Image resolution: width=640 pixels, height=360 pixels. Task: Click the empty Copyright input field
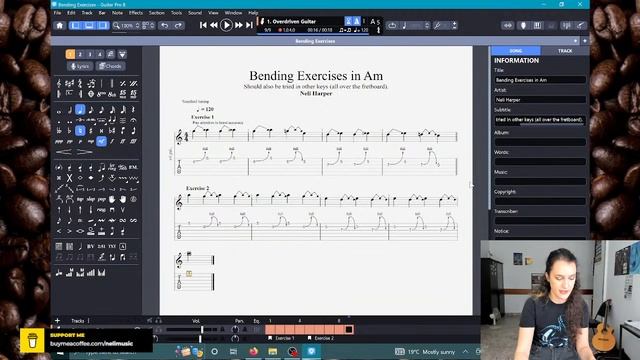click(540, 201)
